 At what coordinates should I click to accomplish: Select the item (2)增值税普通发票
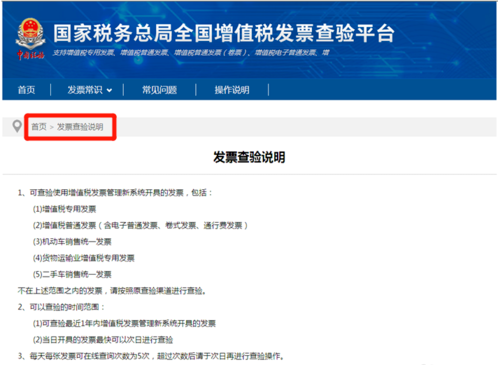(x=140, y=225)
